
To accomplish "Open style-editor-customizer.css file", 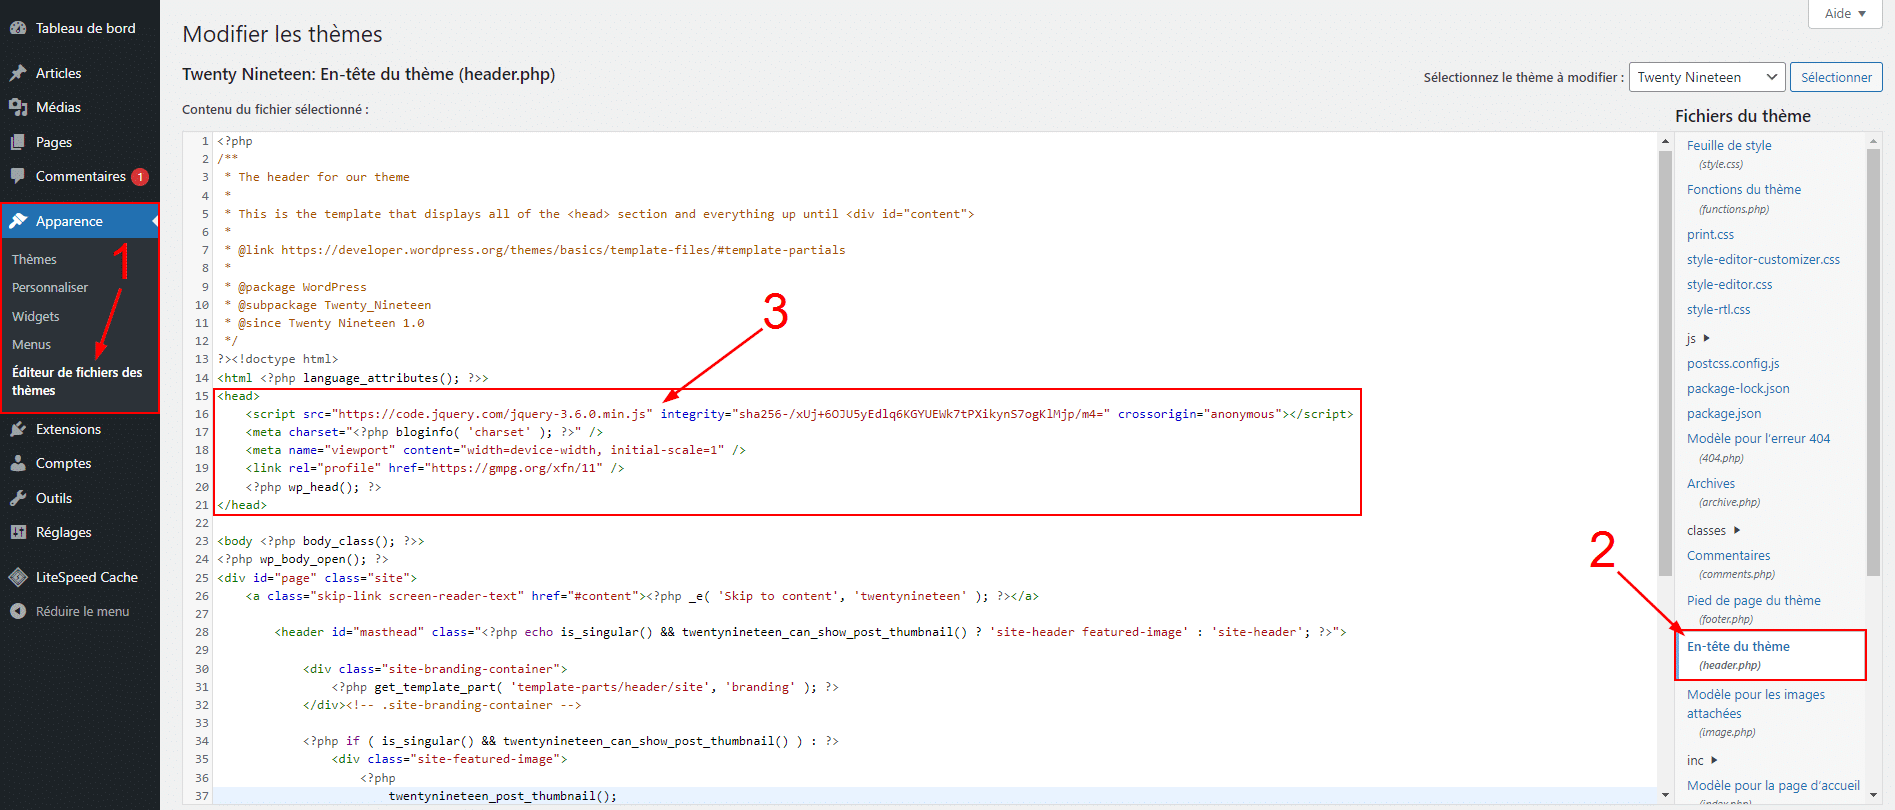I will [1763, 259].
